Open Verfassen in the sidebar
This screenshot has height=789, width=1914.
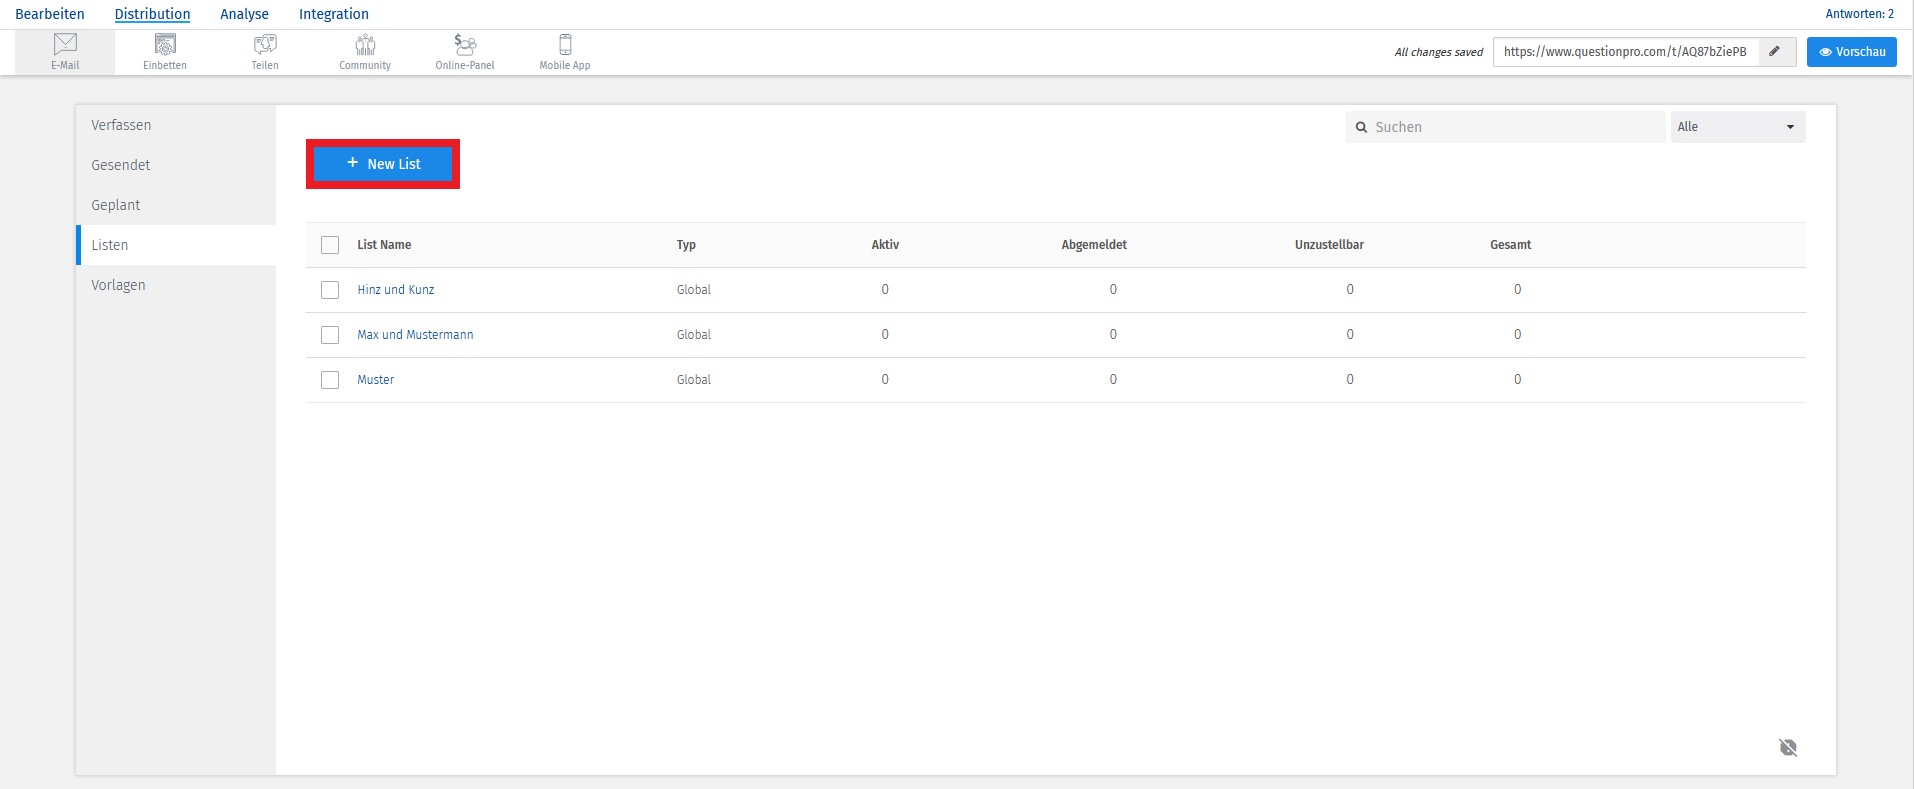176,125
